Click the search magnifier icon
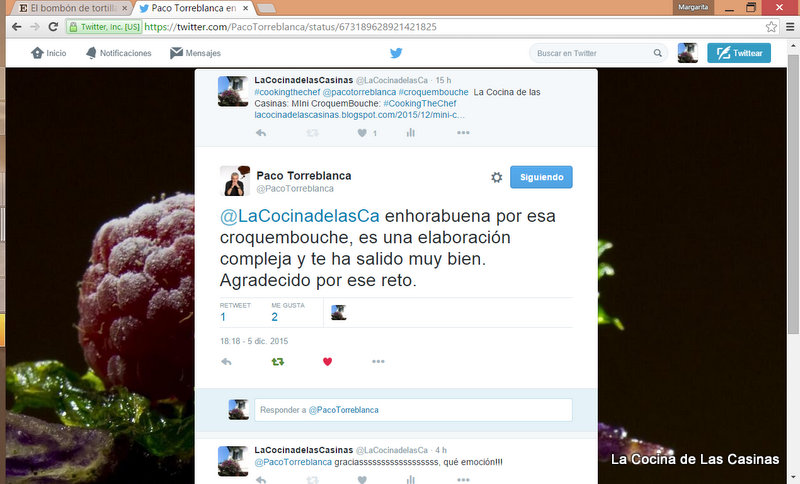Screen dimensions: 800x484 pos(658,53)
